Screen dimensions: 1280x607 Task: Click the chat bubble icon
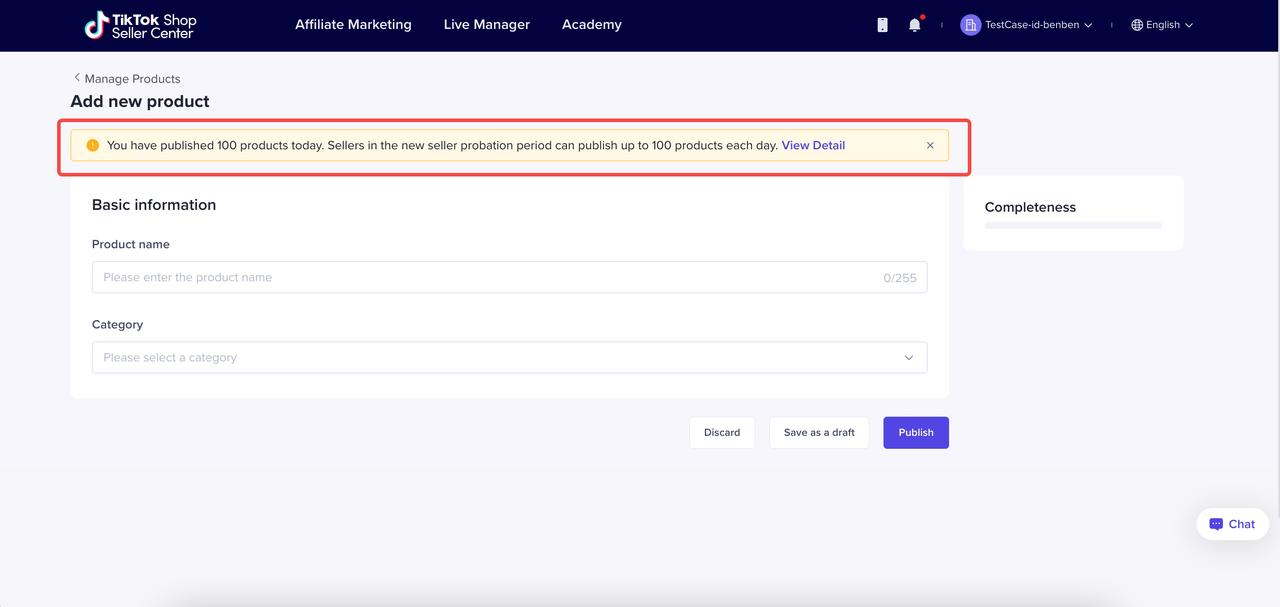[1216, 524]
